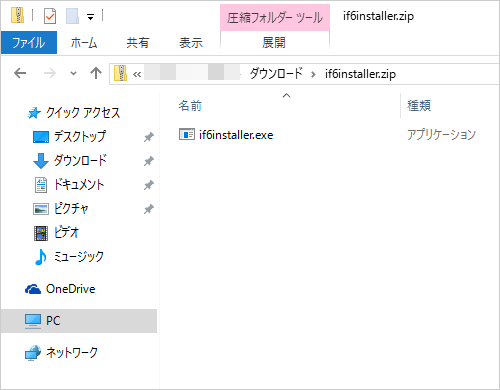The width and height of the screenshot is (500, 390).
Task: Select ネットワーク in navigation pane
Action: tap(72, 353)
